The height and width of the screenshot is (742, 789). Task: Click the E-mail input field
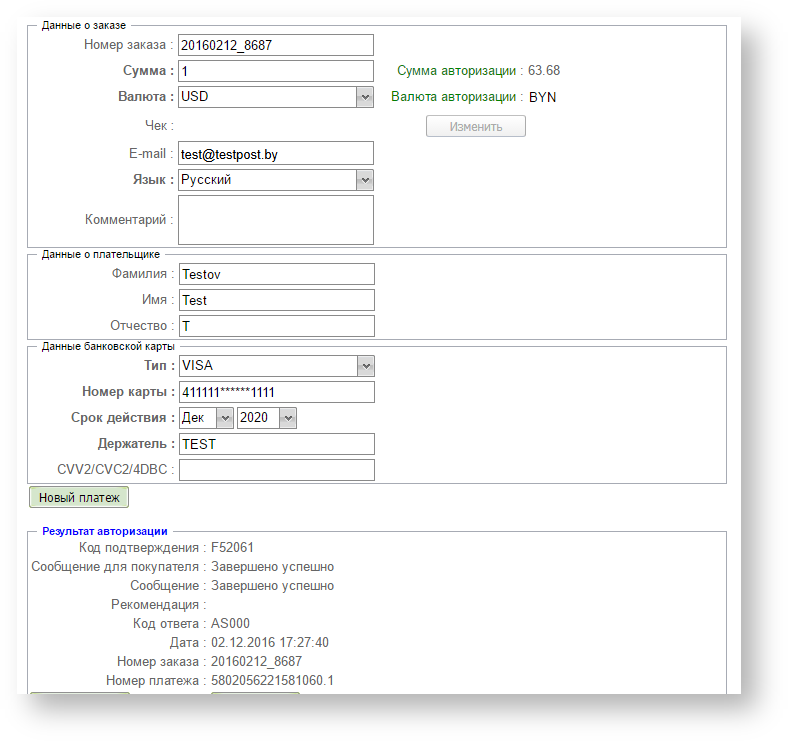pyautogui.click(x=275, y=153)
